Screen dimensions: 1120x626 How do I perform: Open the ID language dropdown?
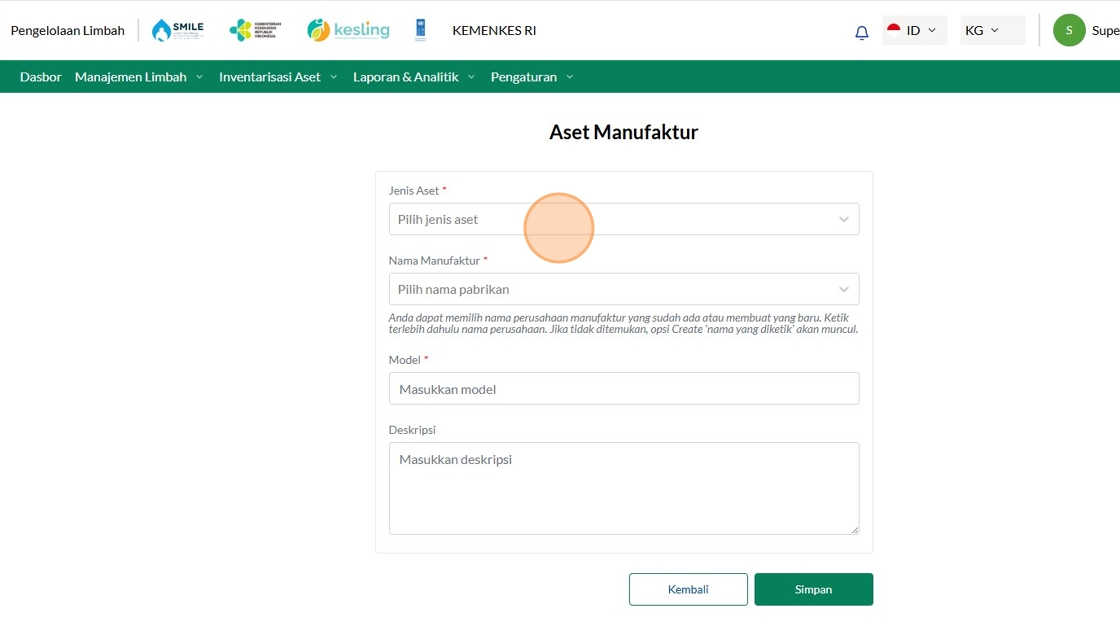click(914, 30)
